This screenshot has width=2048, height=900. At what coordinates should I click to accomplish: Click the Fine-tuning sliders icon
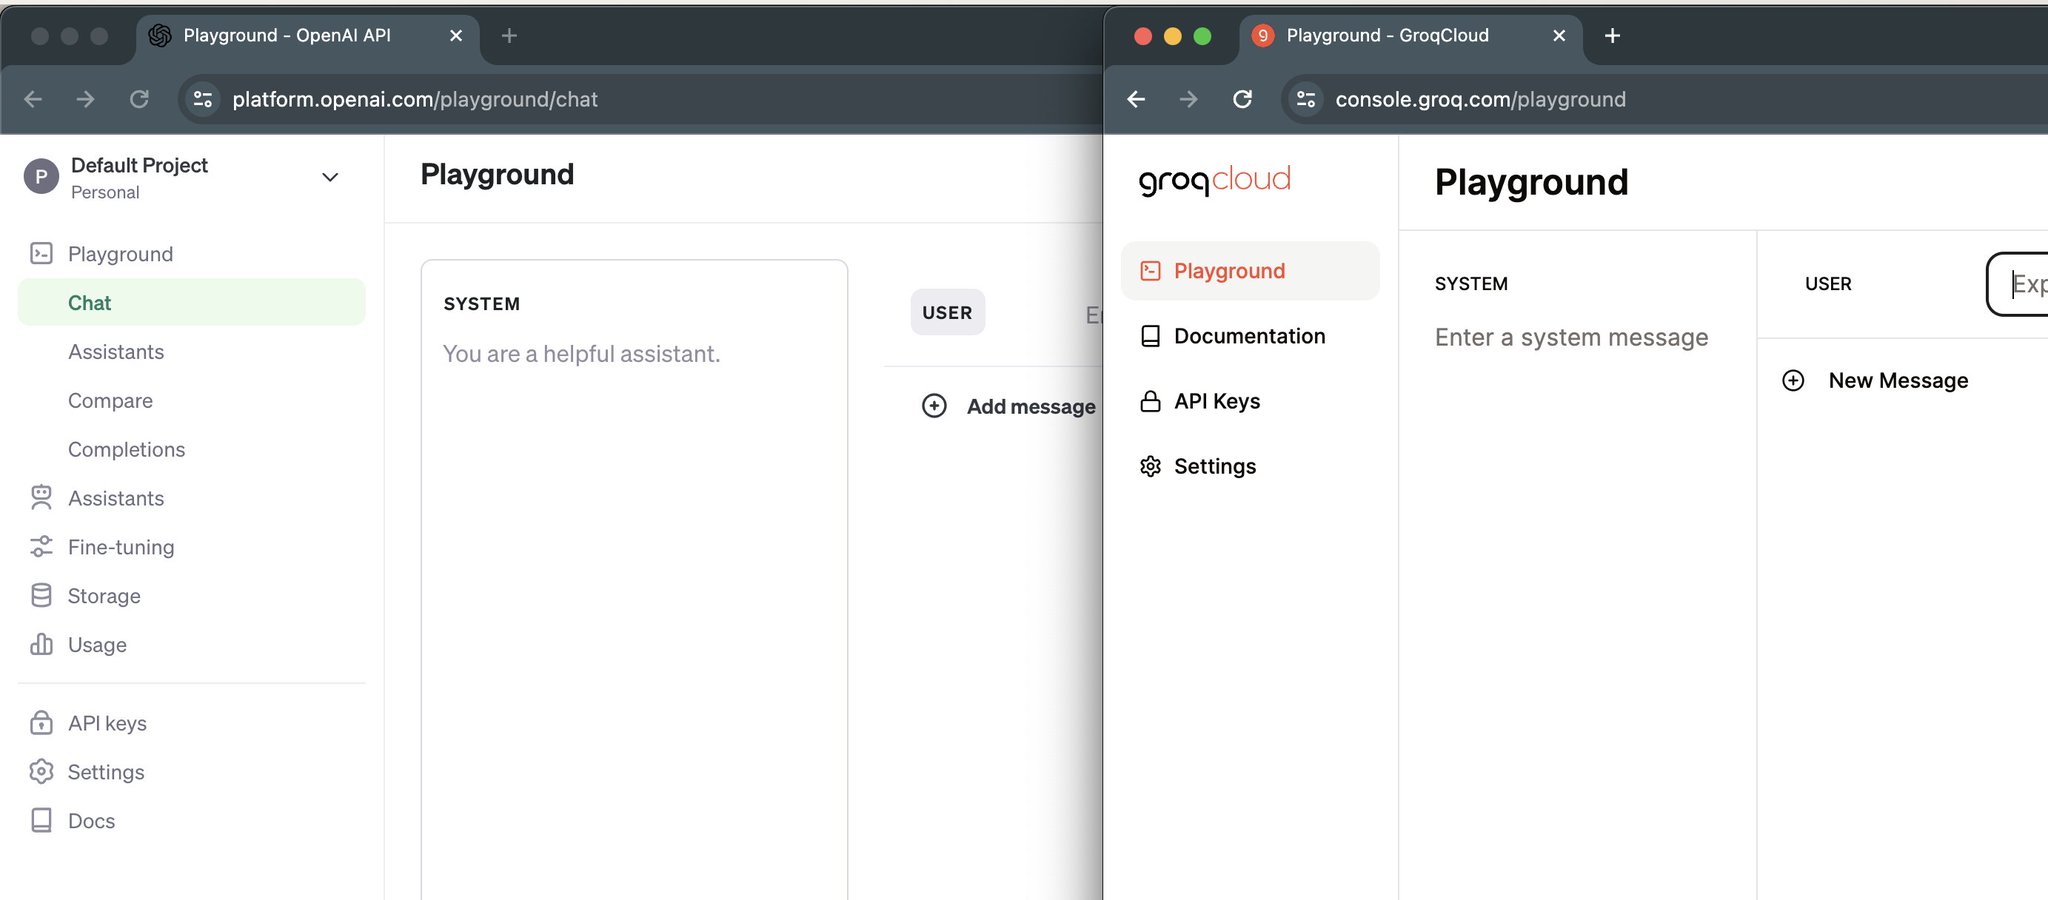click(41, 547)
